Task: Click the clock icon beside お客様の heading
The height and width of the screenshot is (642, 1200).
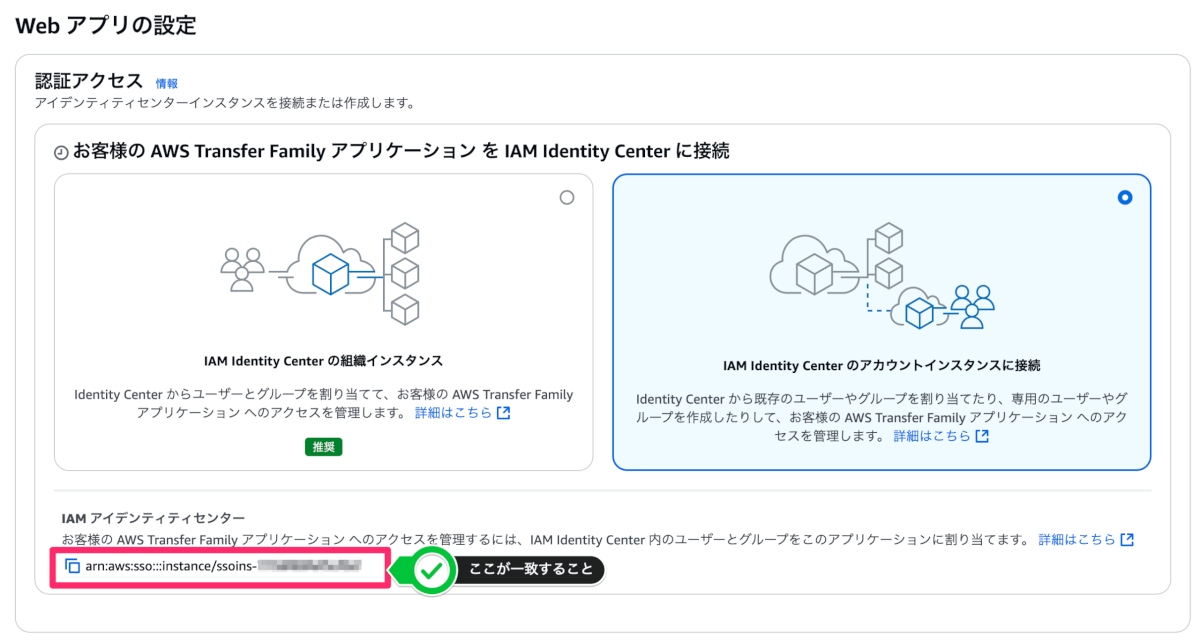Action: click(61, 153)
